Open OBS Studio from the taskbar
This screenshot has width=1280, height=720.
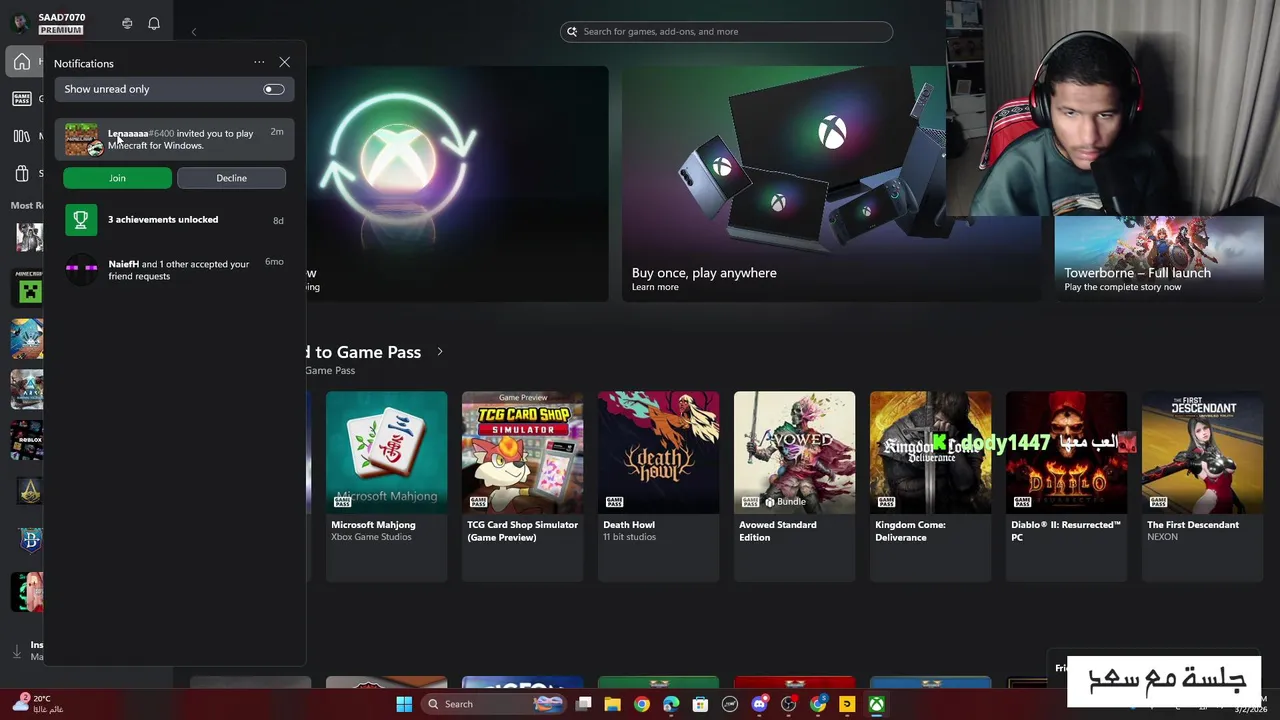(789, 704)
